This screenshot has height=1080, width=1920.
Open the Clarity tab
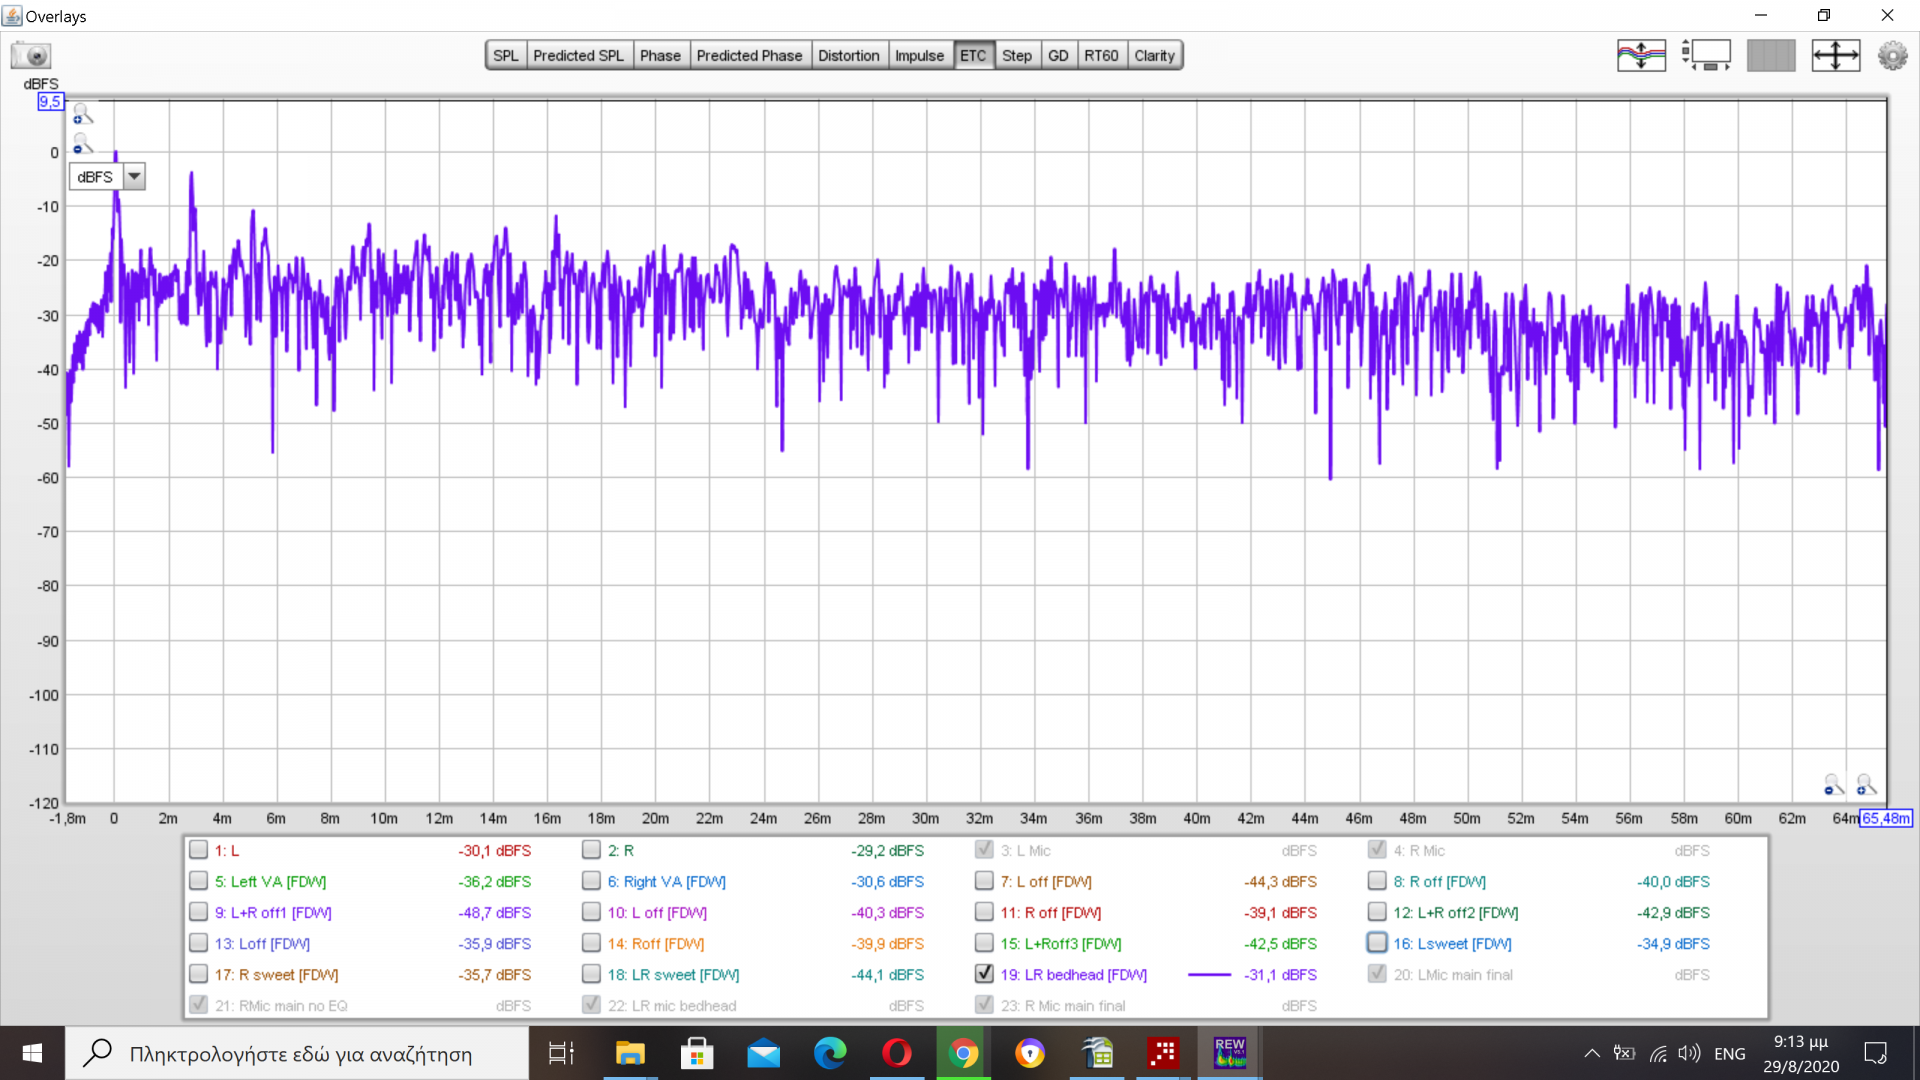[1154, 56]
